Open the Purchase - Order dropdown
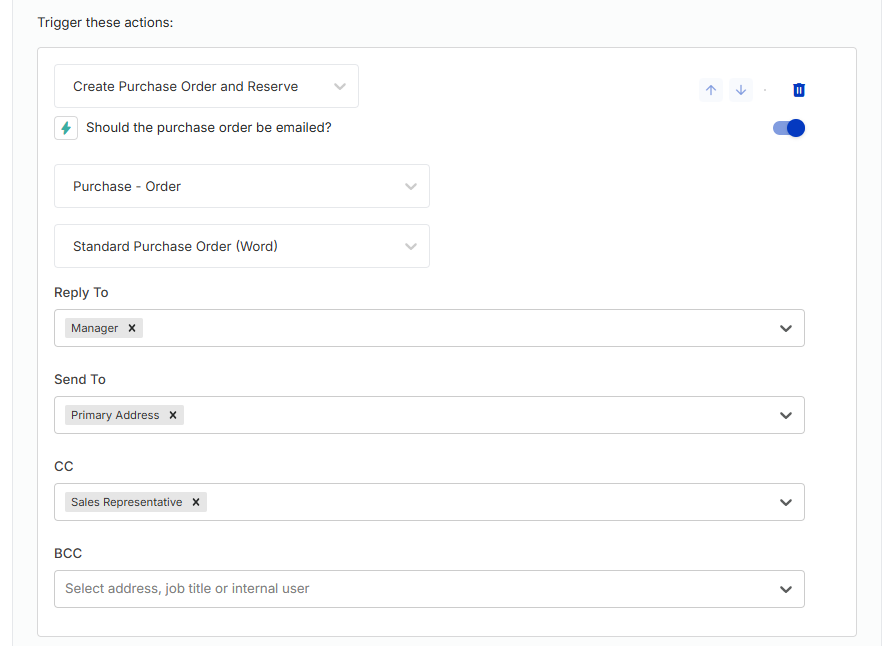The height and width of the screenshot is (646, 890). pos(242,186)
